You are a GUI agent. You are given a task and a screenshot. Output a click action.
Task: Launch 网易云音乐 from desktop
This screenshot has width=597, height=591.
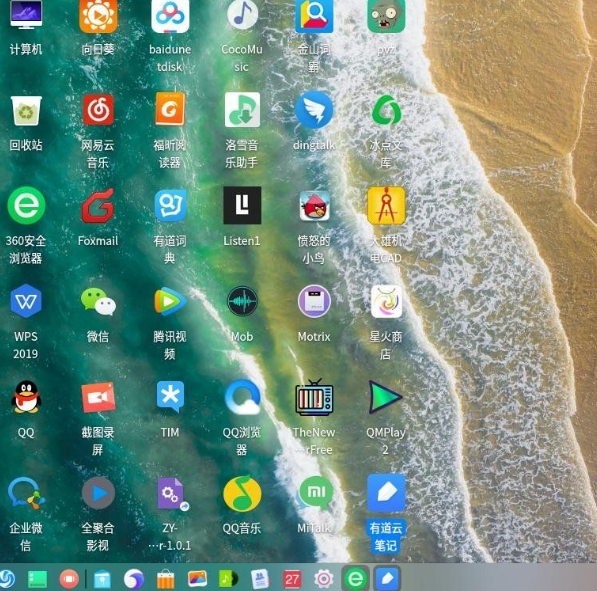point(98,110)
